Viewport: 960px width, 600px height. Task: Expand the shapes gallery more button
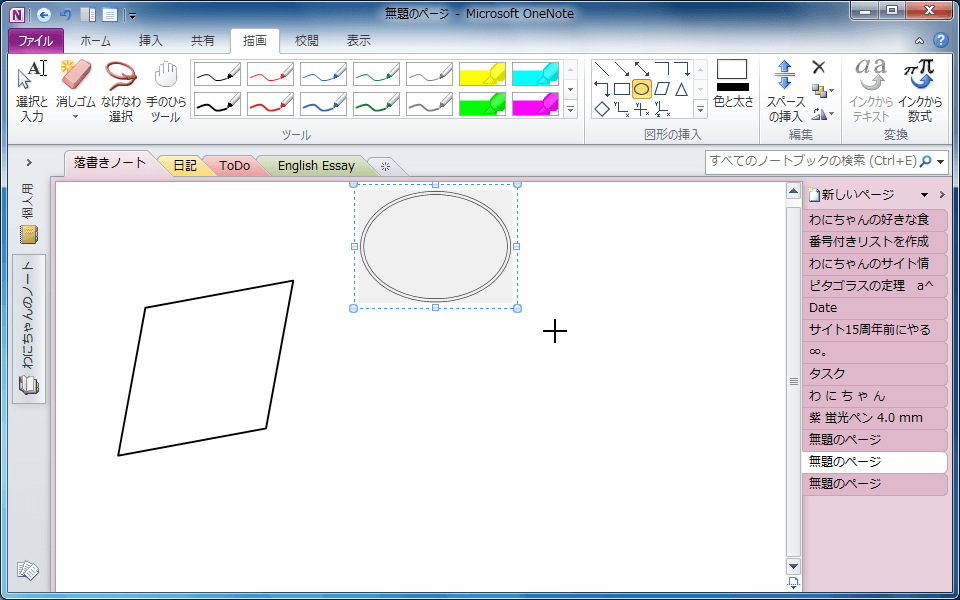point(701,110)
